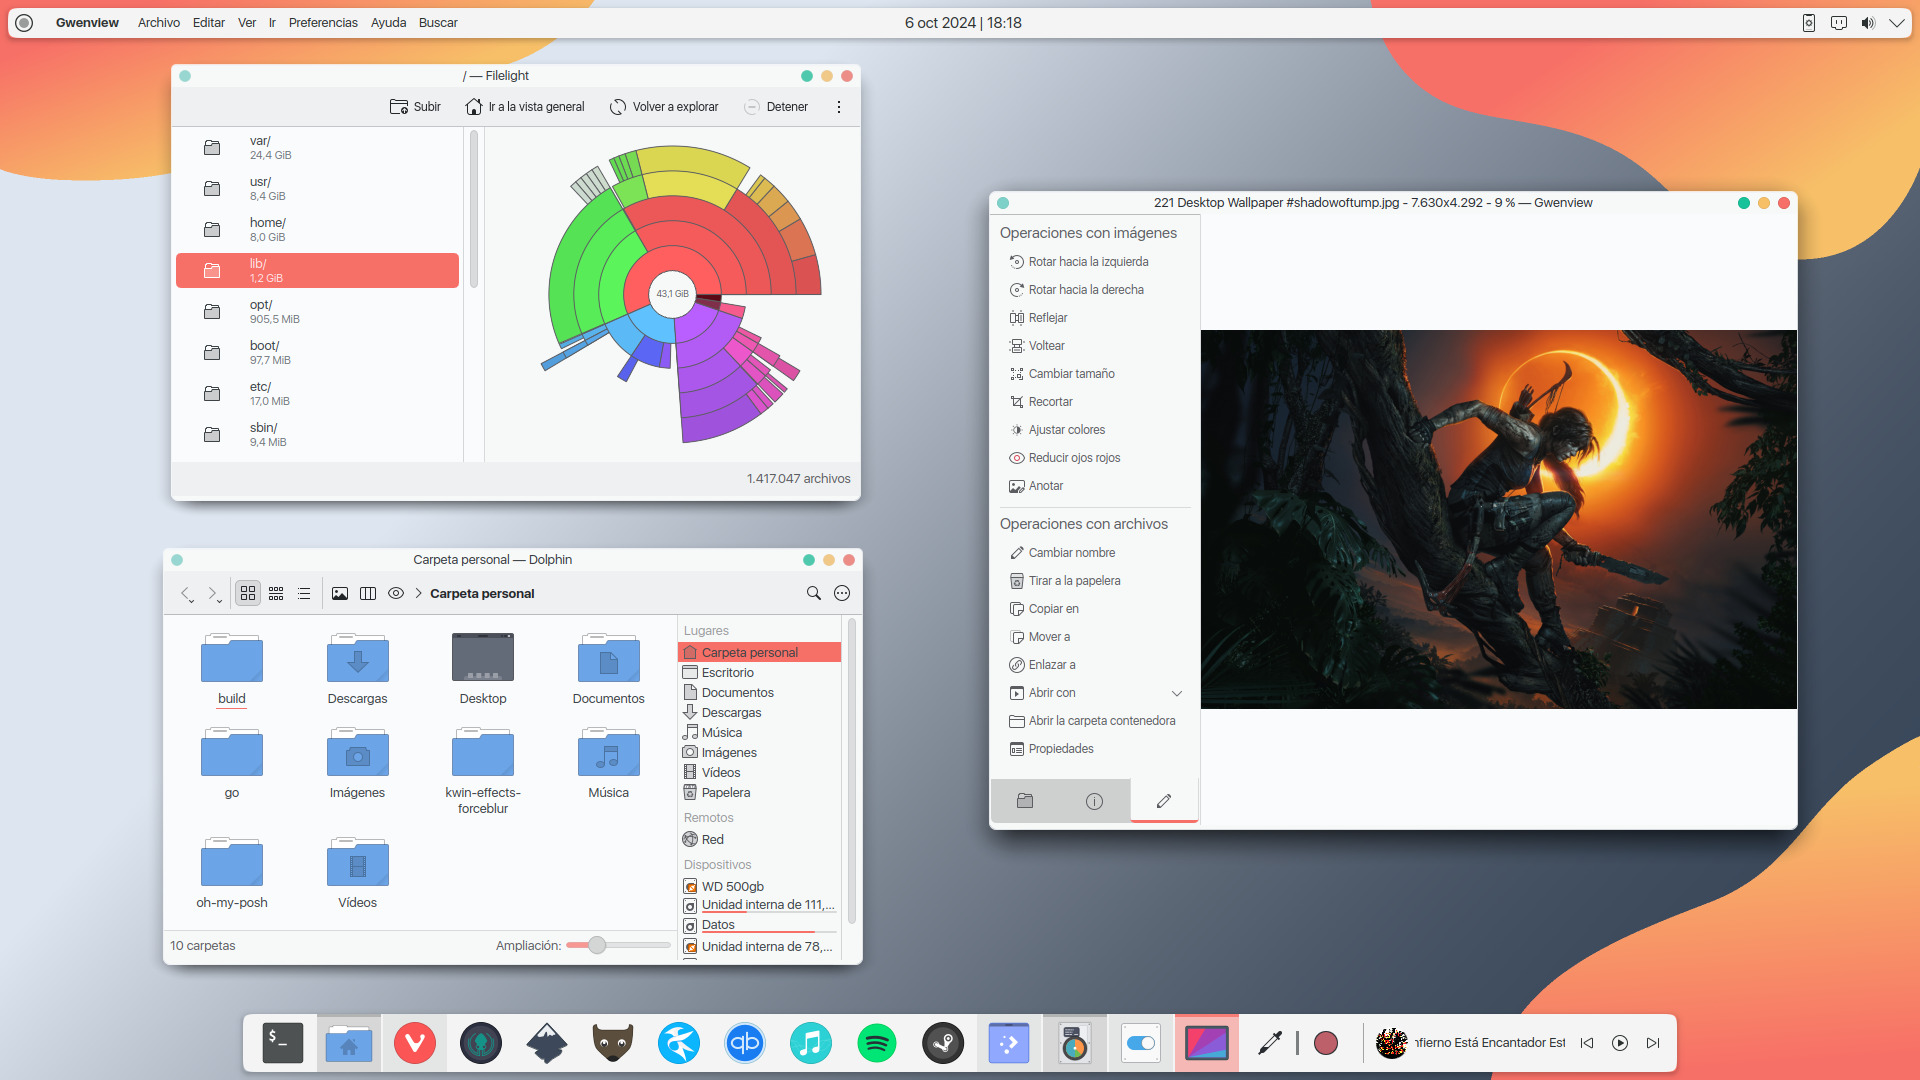This screenshot has width=1920, height=1080.
Task: Select the Descargas folder in Dolphin
Action: (x=357, y=668)
